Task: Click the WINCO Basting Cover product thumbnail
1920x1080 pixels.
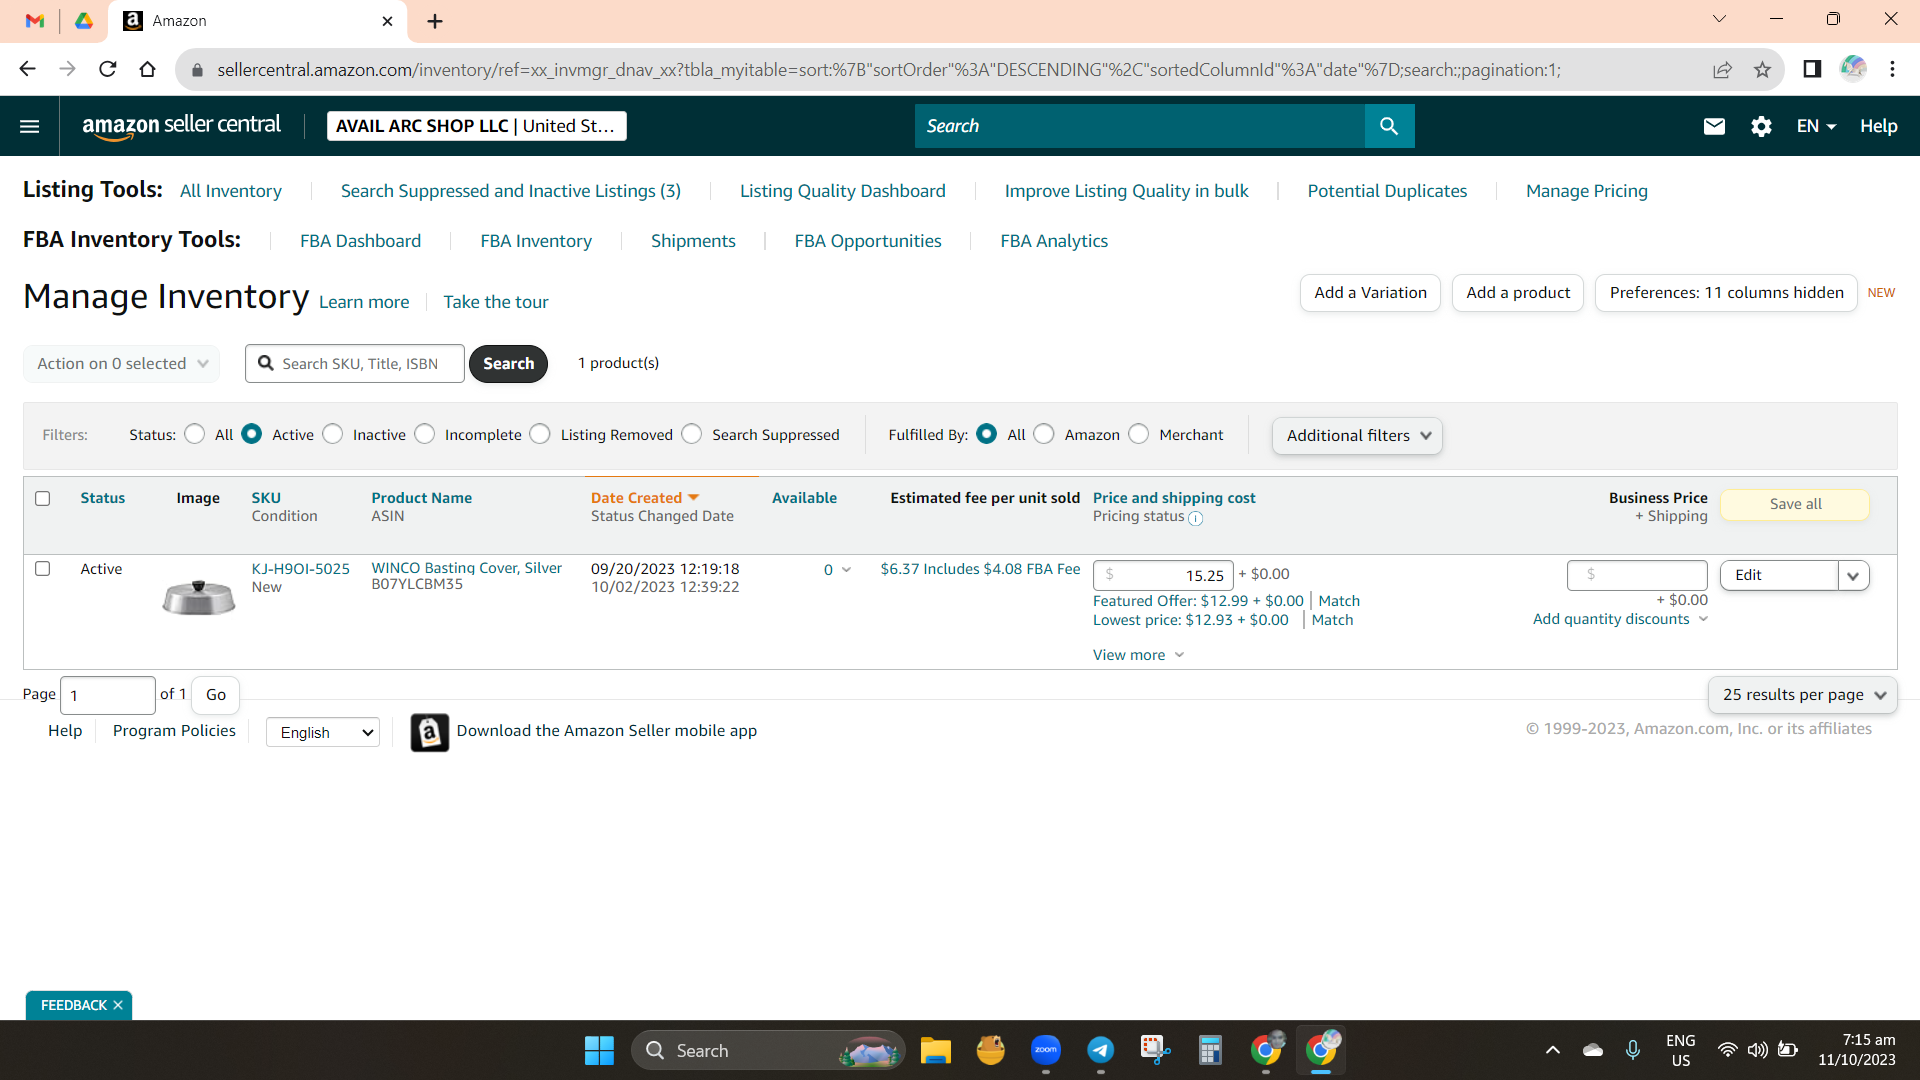Action: tap(199, 597)
